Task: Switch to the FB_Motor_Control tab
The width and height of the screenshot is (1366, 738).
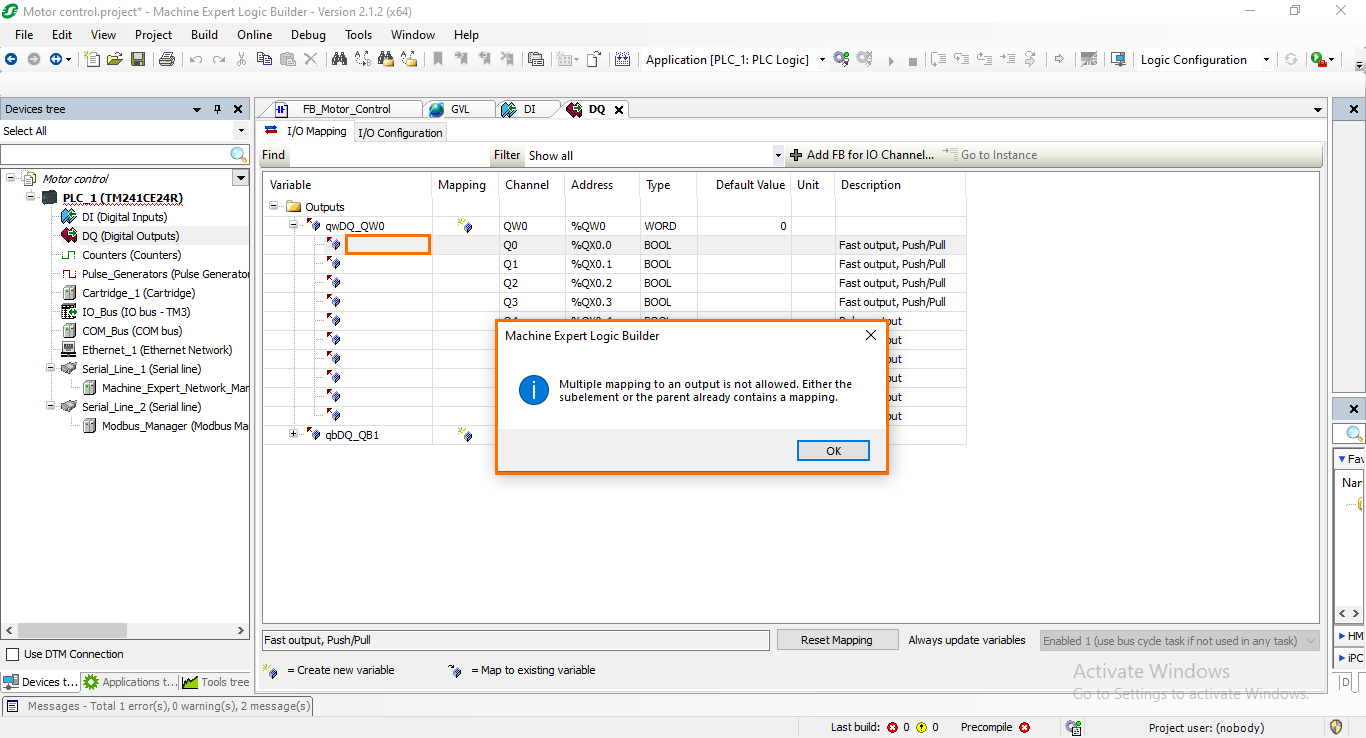Action: [x=349, y=109]
